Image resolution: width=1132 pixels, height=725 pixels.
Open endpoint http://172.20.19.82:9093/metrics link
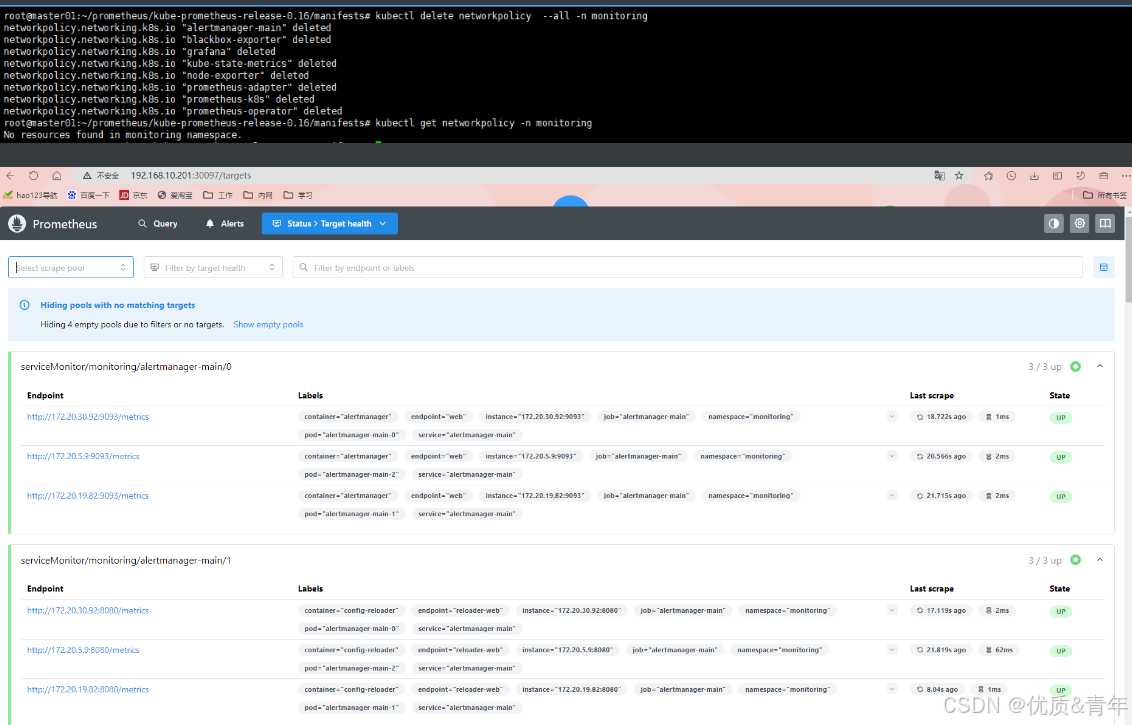tap(88, 496)
